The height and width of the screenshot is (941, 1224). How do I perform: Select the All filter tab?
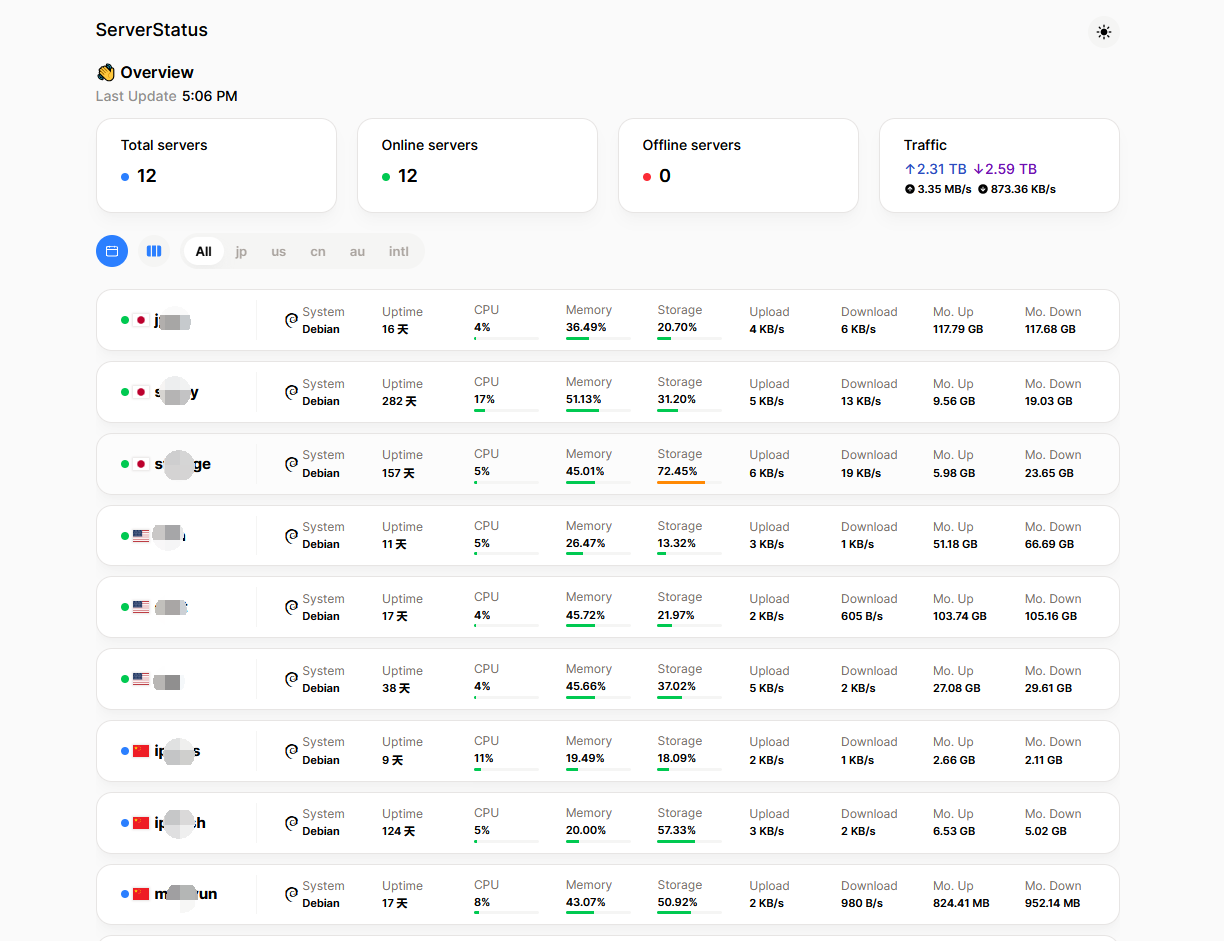tap(204, 251)
